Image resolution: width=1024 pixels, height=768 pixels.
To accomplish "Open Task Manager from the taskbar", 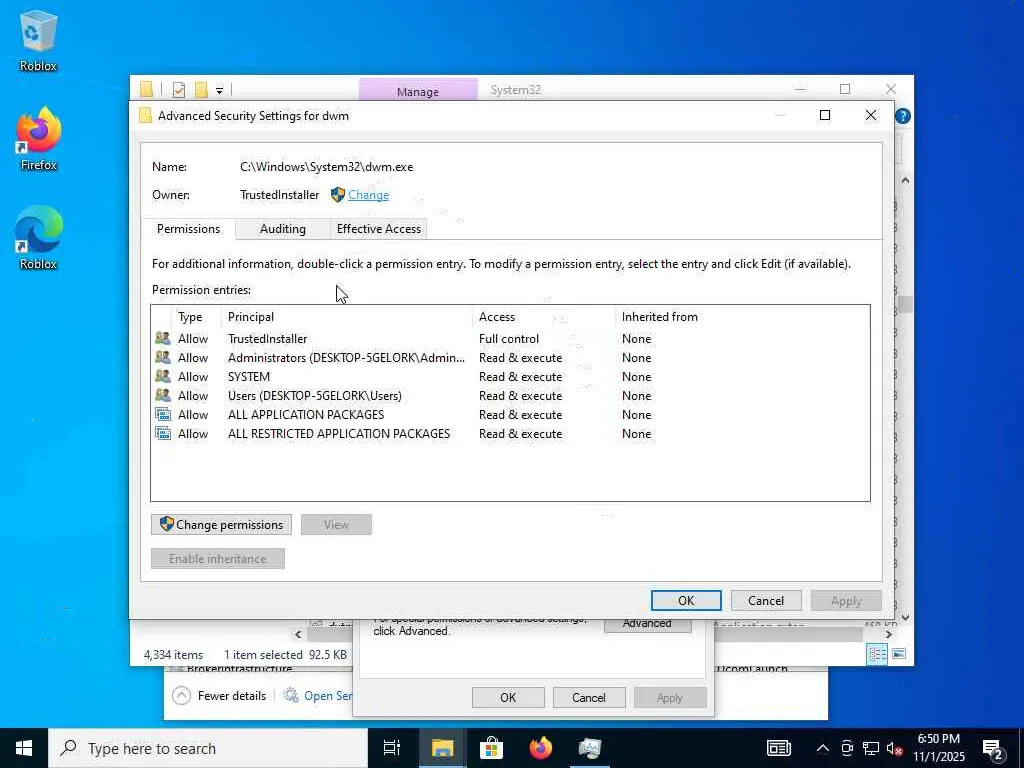I will tap(590, 748).
